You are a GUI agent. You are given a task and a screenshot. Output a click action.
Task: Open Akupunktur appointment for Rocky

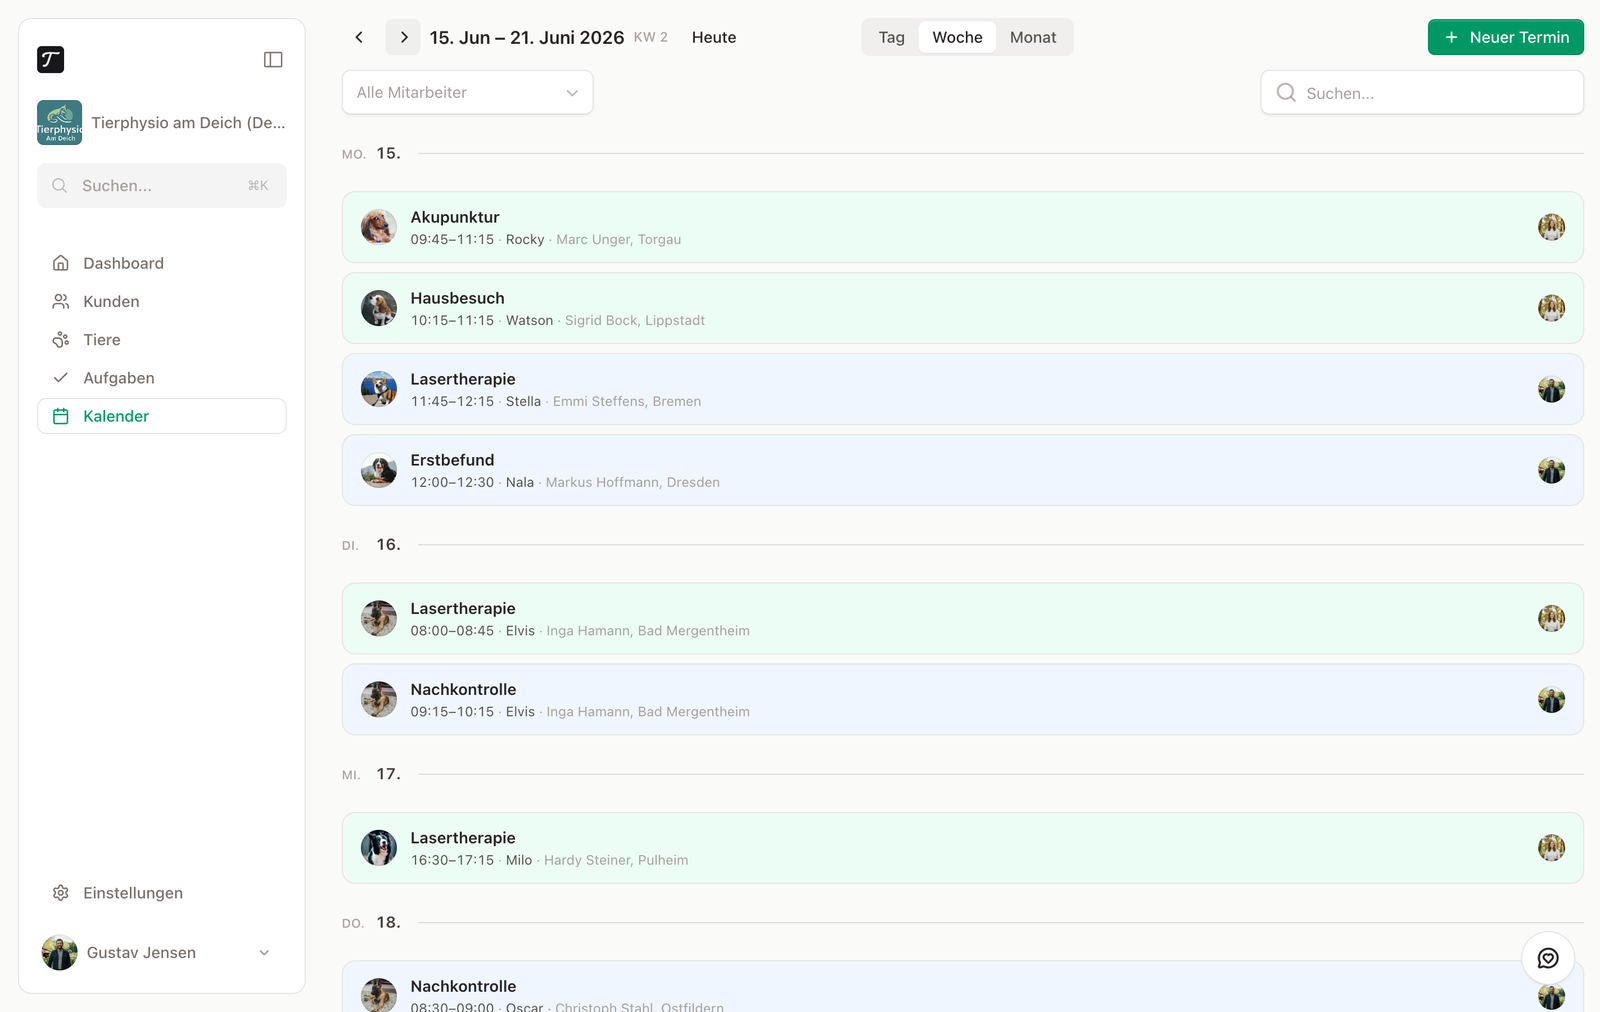click(963, 227)
